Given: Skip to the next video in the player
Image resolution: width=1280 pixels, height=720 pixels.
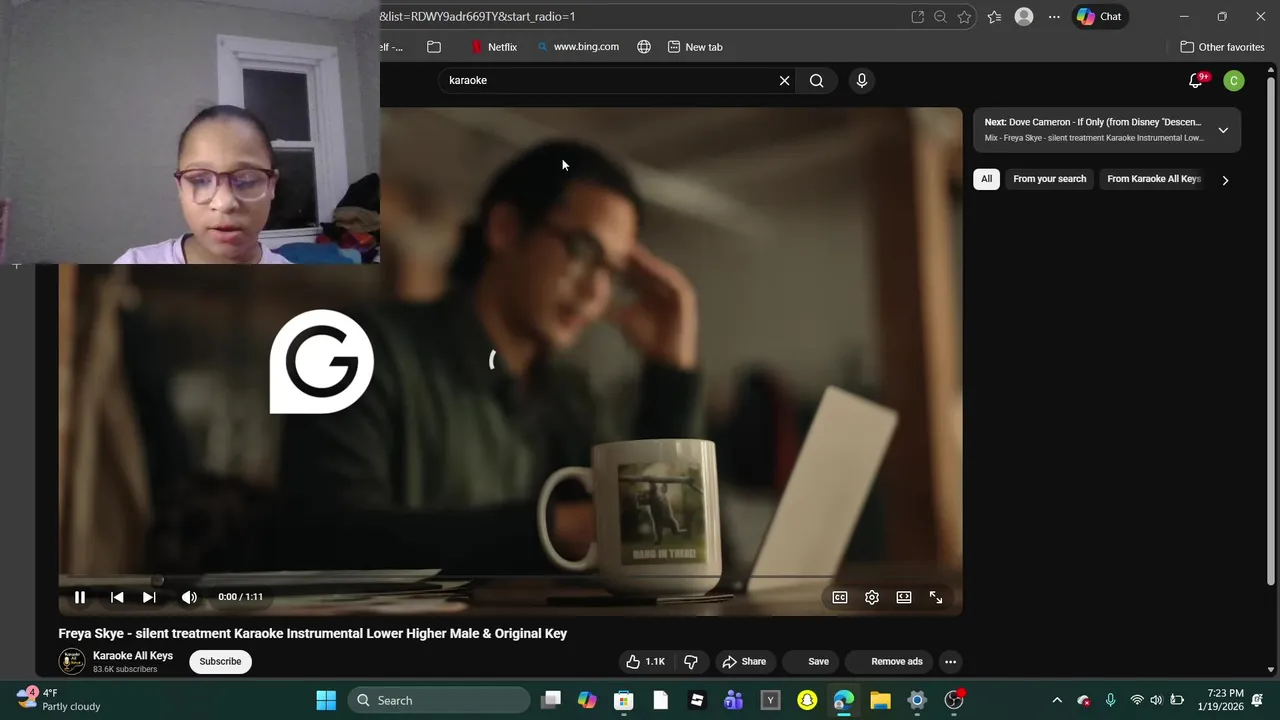Looking at the screenshot, I should (149, 597).
